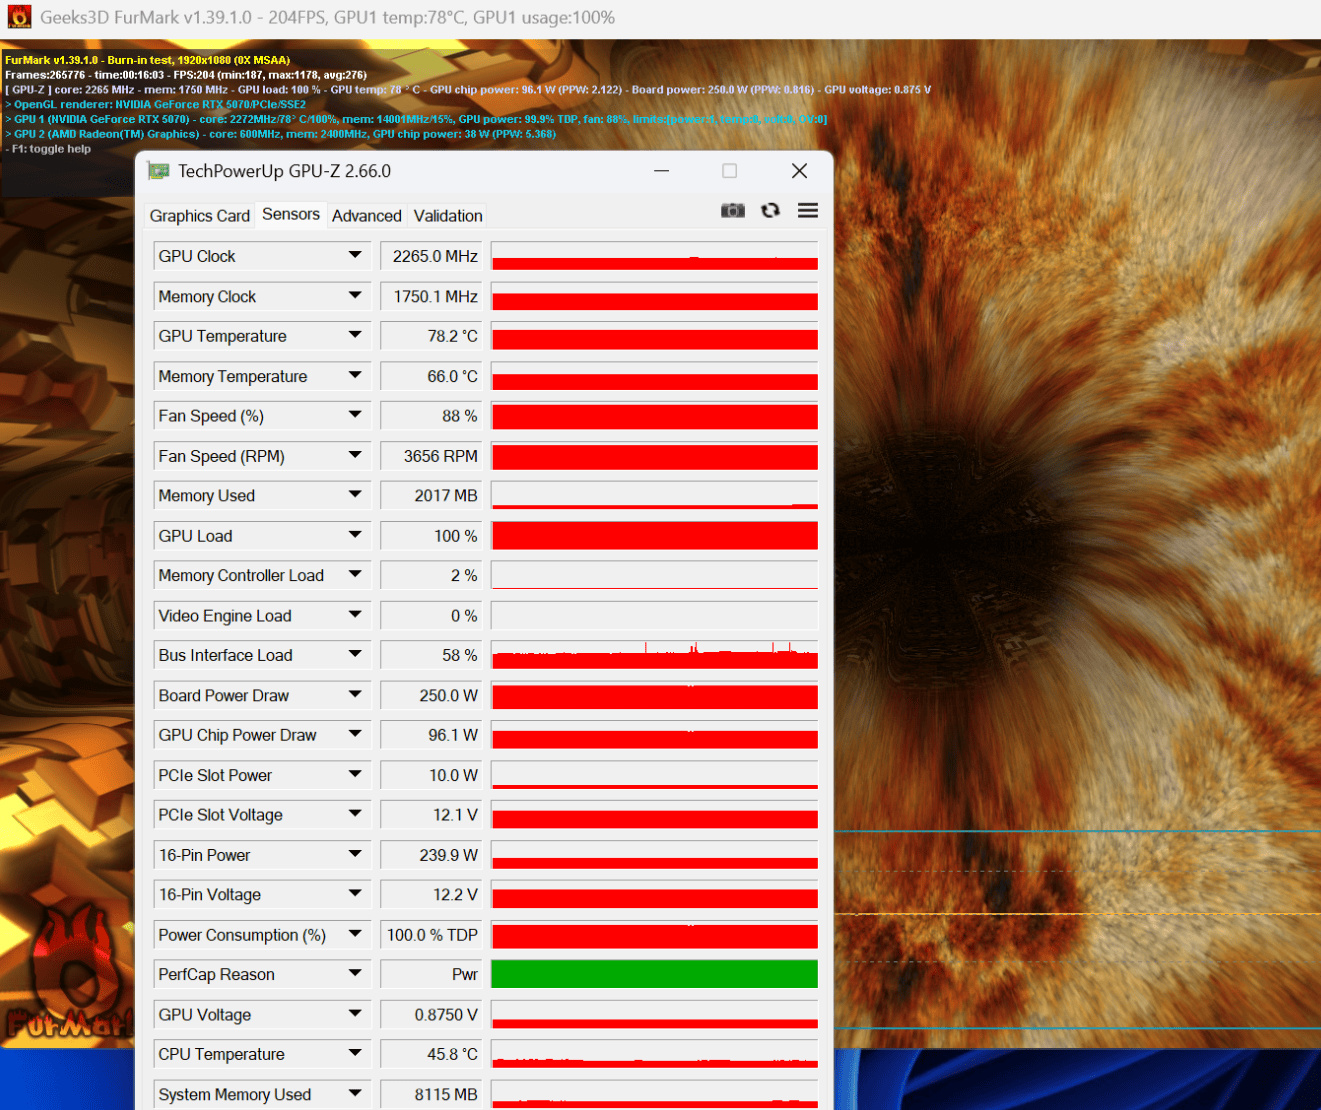Open the PCIe Slot Power dropdown
The height and width of the screenshot is (1110, 1321).
click(355, 775)
